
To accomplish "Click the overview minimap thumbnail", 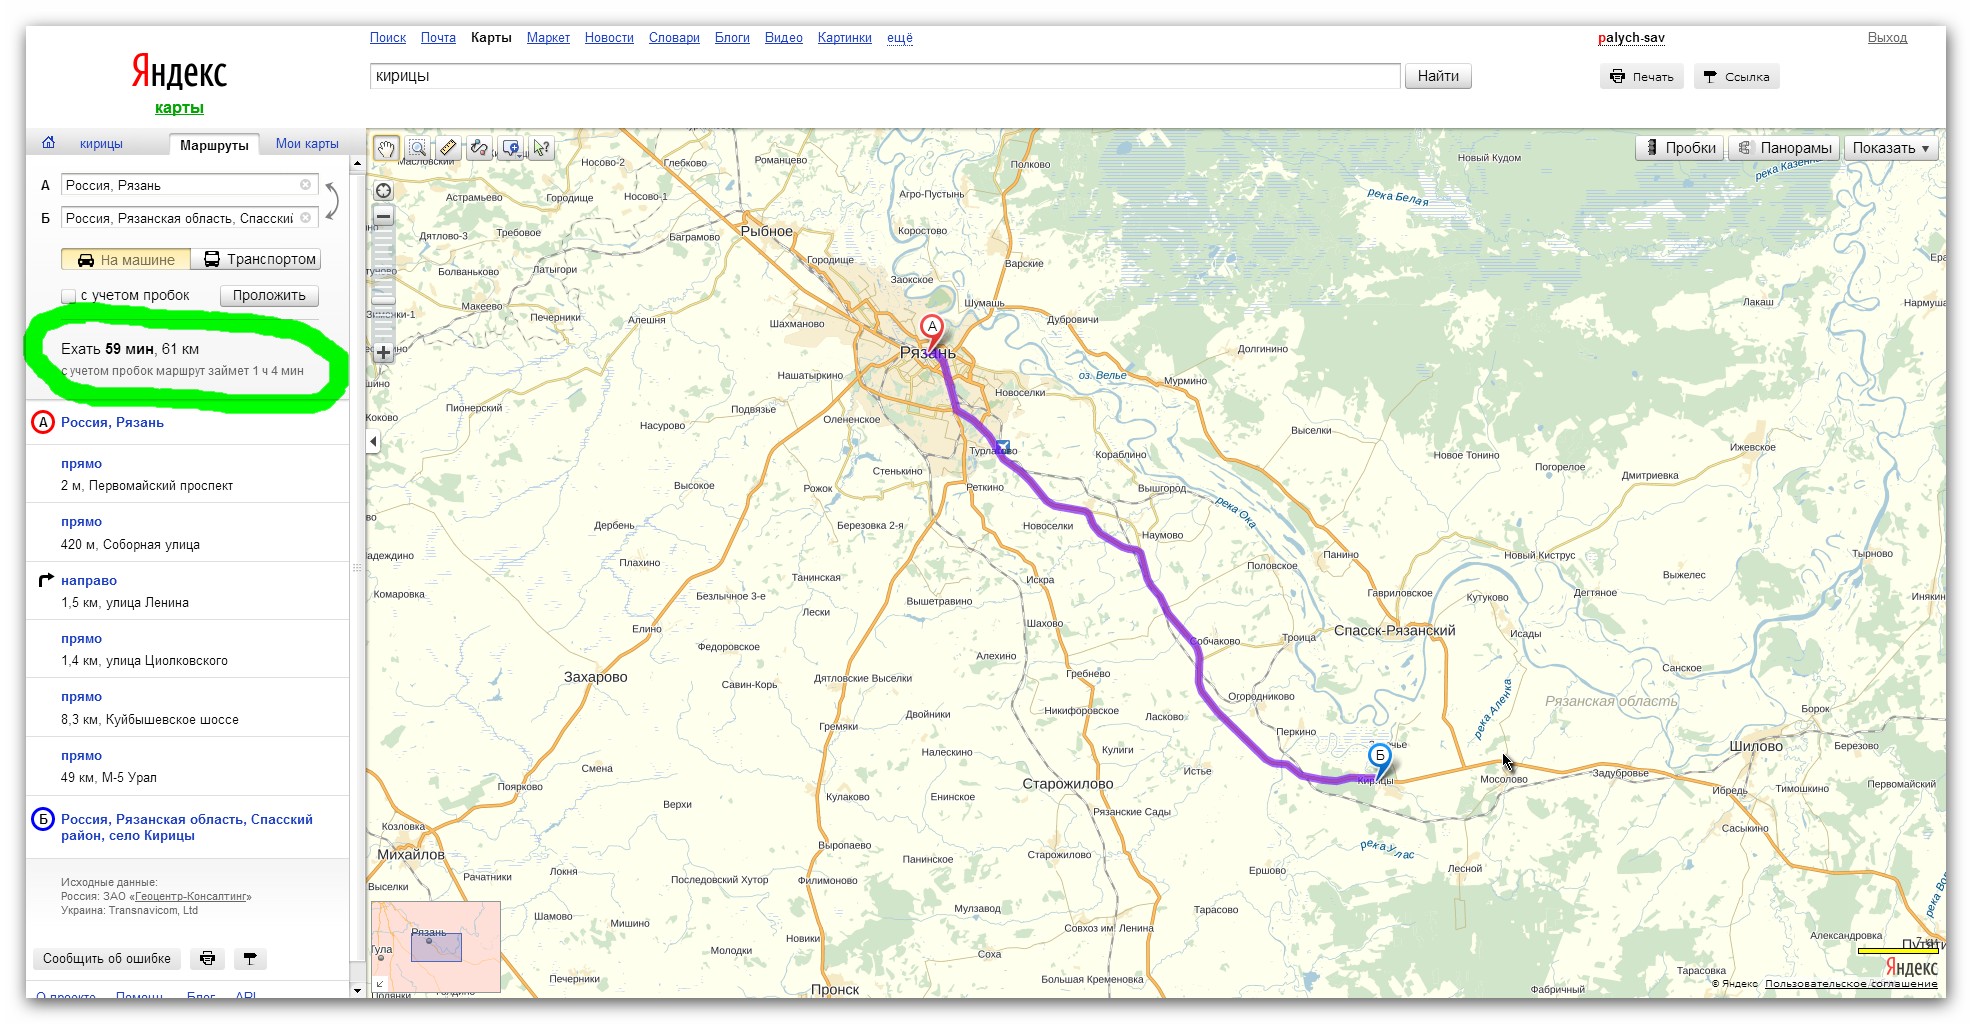I will [x=436, y=946].
